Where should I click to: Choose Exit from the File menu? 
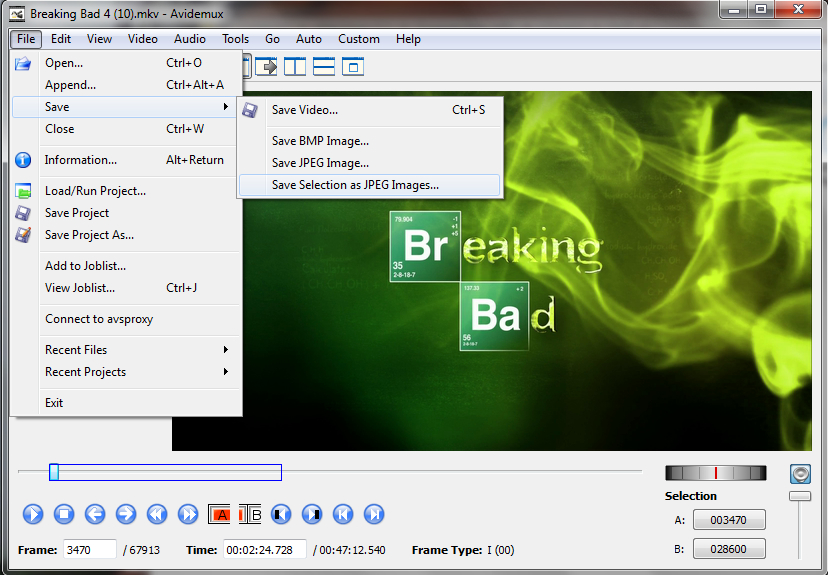pos(126,403)
